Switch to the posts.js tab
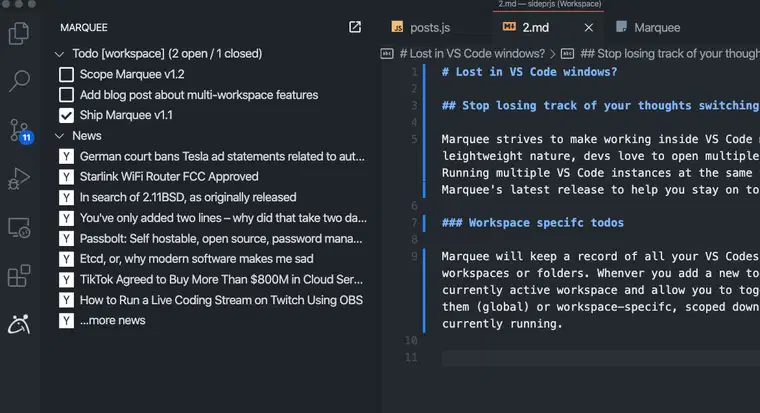The height and width of the screenshot is (413, 760). 430,28
